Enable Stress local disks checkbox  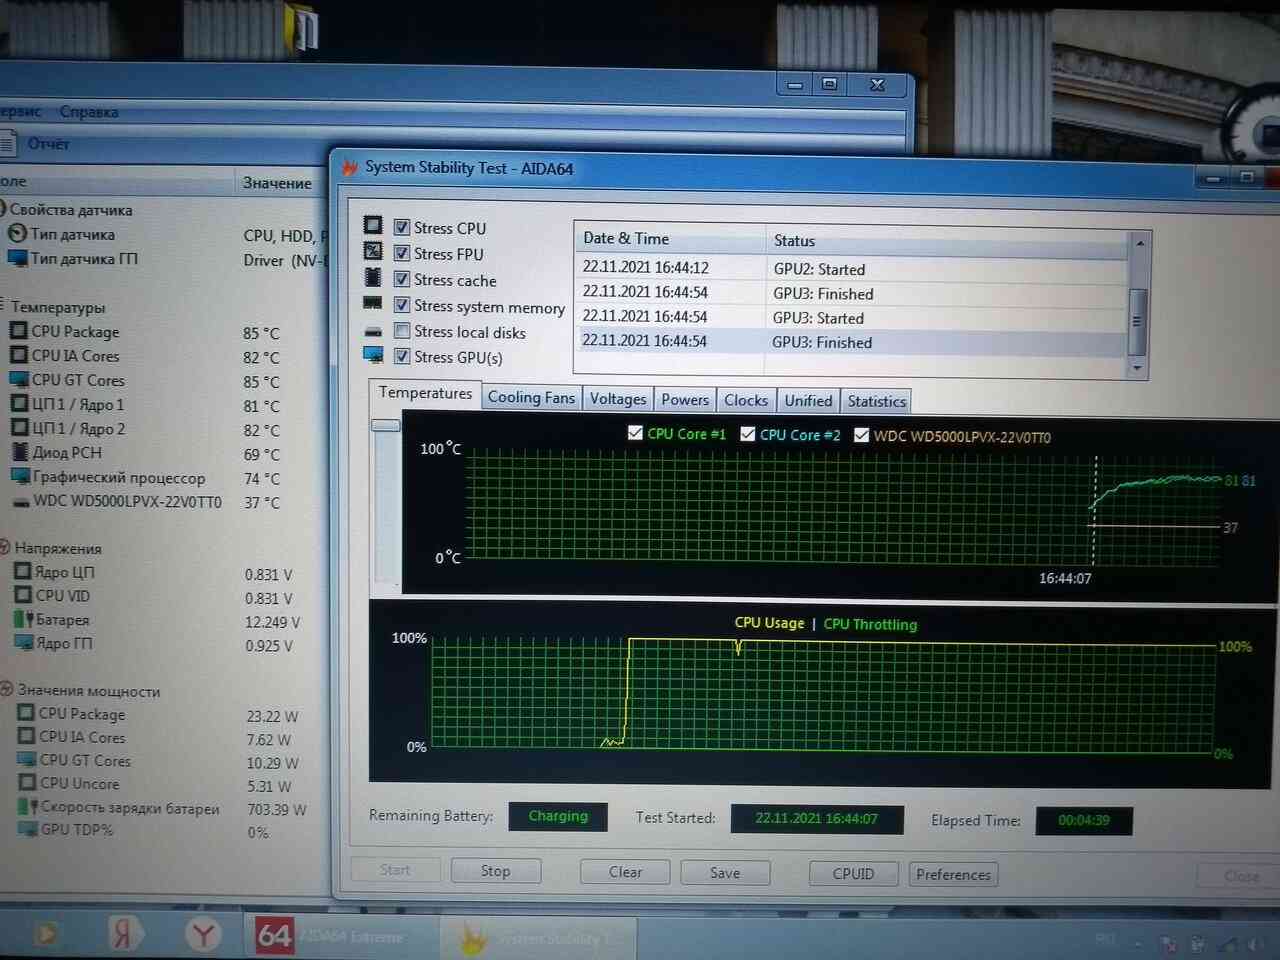(x=402, y=331)
